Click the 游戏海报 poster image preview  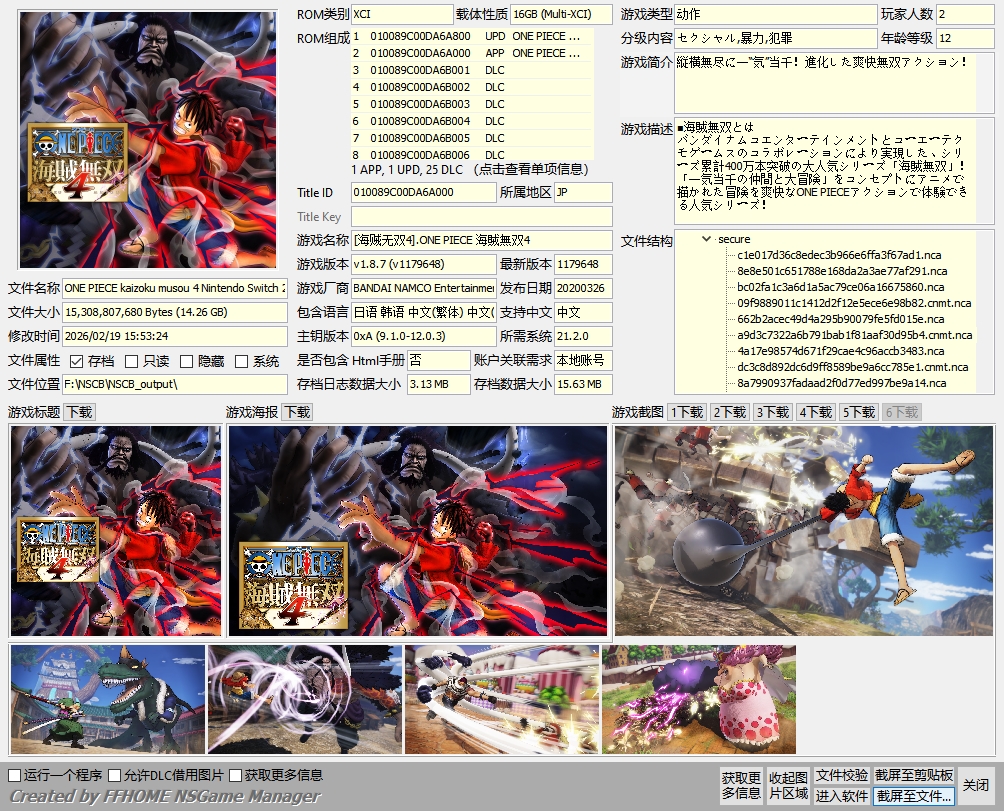[417, 531]
